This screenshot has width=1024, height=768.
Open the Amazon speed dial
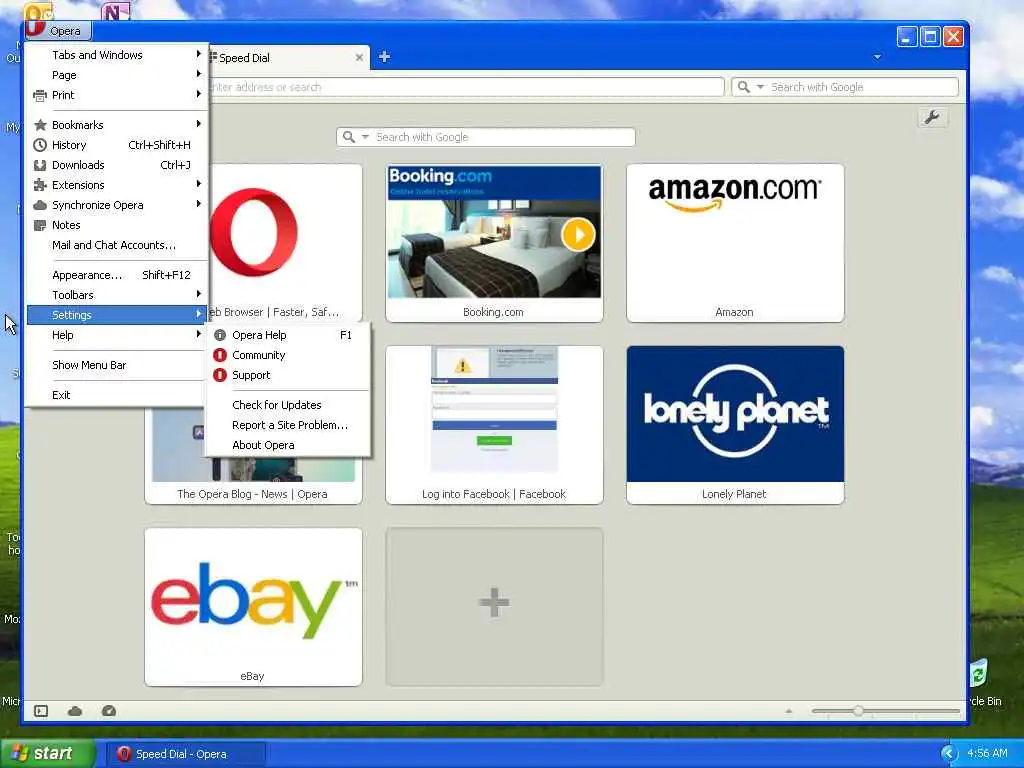coord(735,243)
